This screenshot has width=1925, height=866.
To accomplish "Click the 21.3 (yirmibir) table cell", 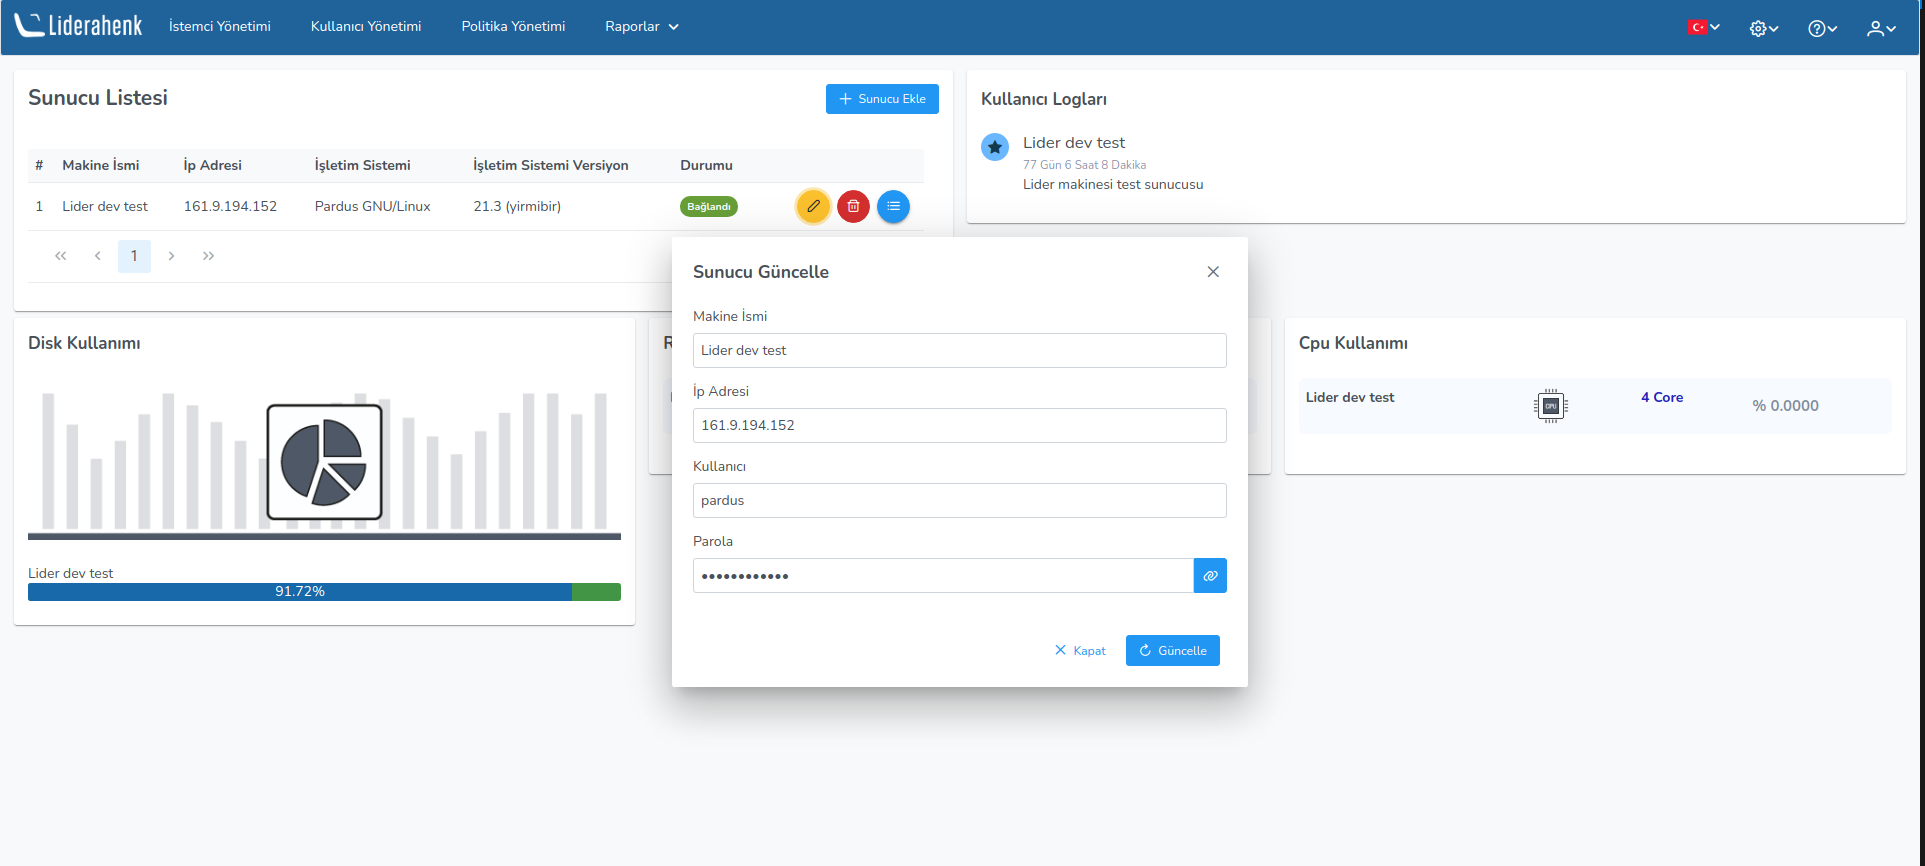I will [517, 206].
